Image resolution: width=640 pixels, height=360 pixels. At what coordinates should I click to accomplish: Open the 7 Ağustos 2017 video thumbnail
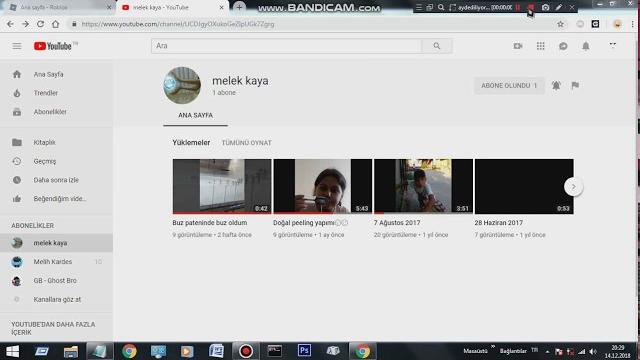[423, 187]
